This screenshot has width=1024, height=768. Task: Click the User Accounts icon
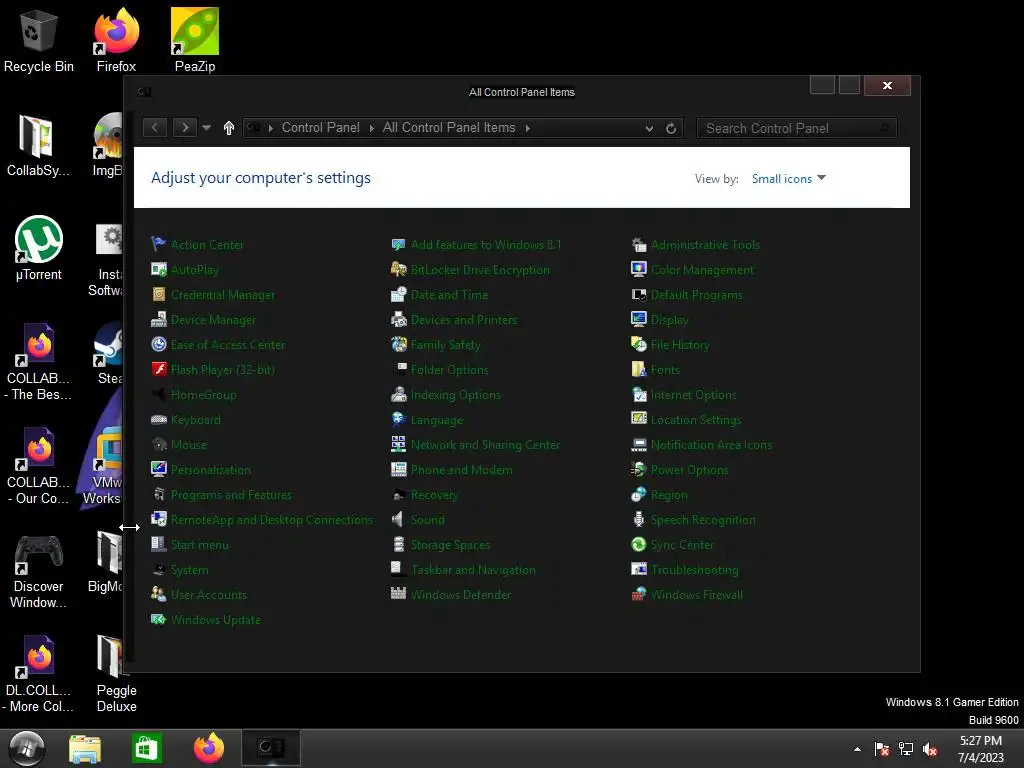click(159, 594)
